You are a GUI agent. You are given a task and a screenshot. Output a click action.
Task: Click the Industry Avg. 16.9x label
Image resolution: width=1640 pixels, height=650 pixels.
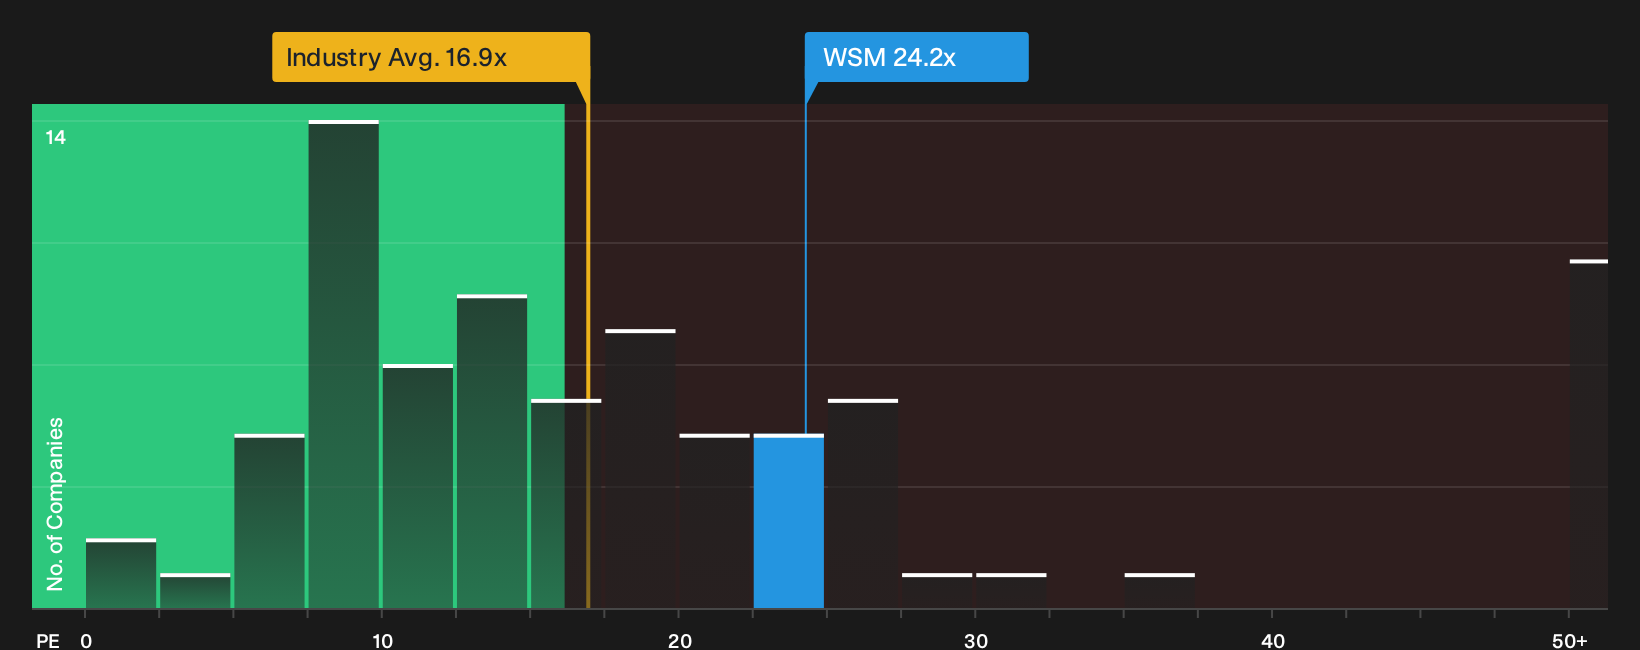click(431, 57)
